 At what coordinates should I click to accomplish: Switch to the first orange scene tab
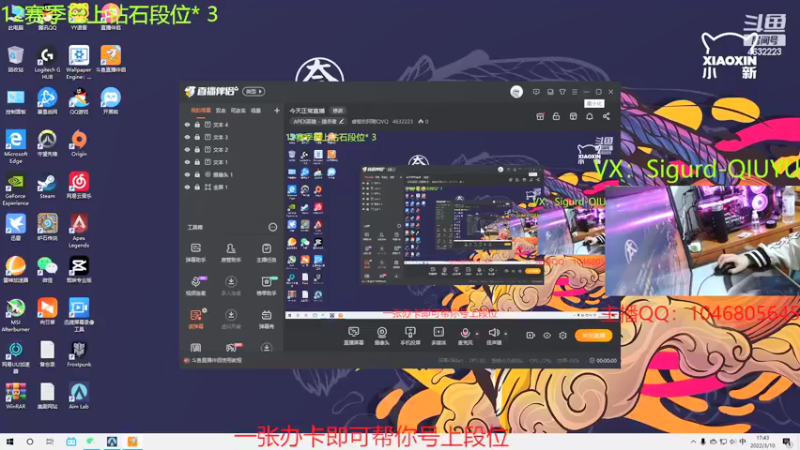pos(201,110)
